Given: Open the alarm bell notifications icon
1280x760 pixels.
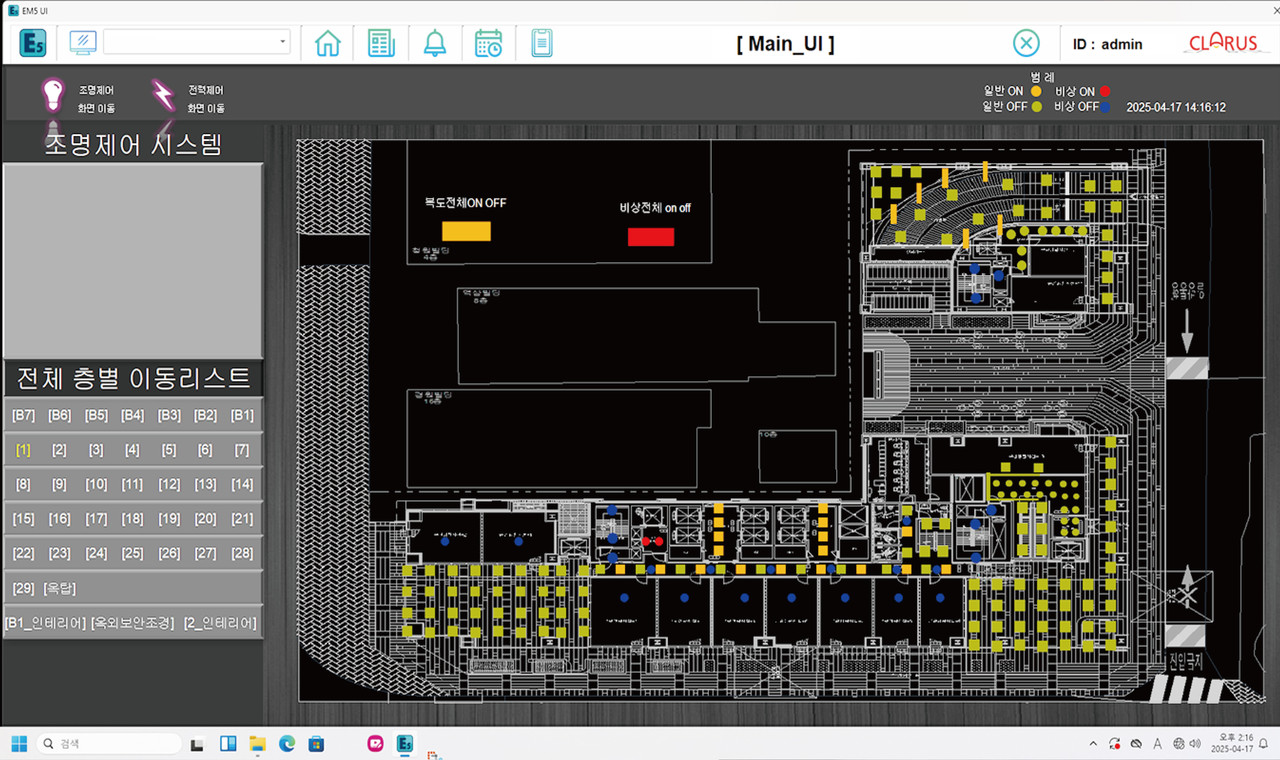Looking at the screenshot, I should point(435,43).
